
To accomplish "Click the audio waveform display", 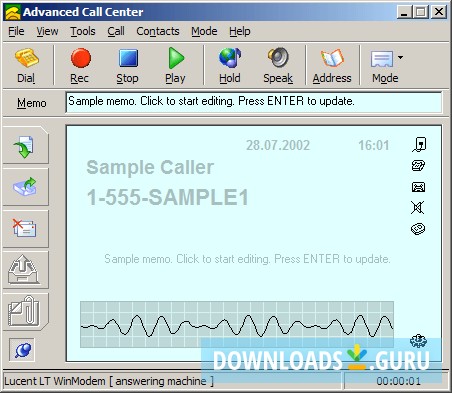I will pos(237,324).
